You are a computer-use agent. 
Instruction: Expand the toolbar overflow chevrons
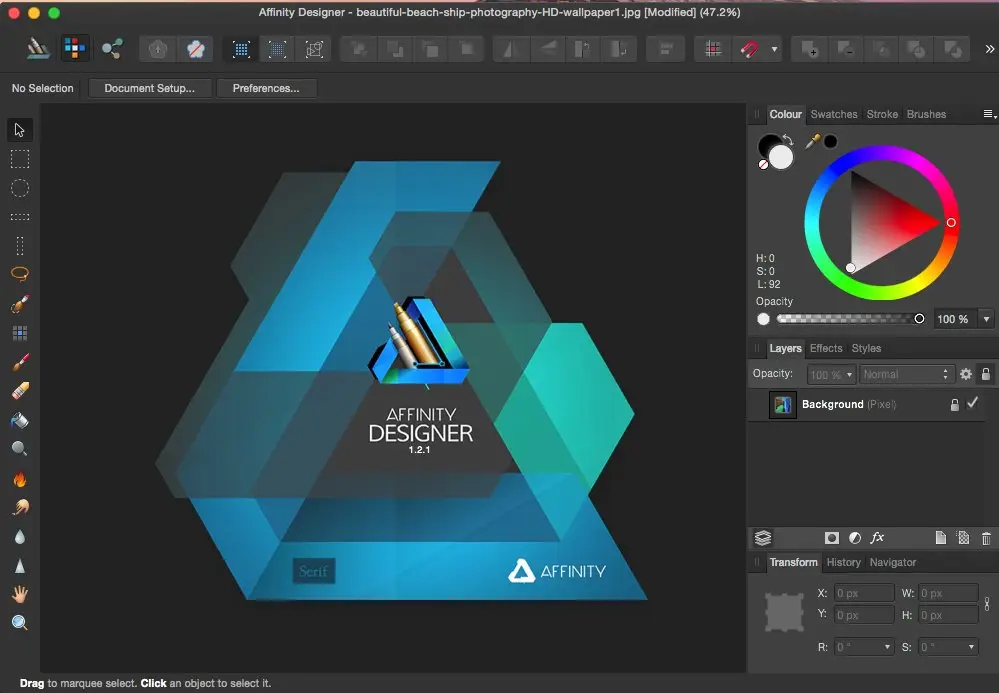989,49
